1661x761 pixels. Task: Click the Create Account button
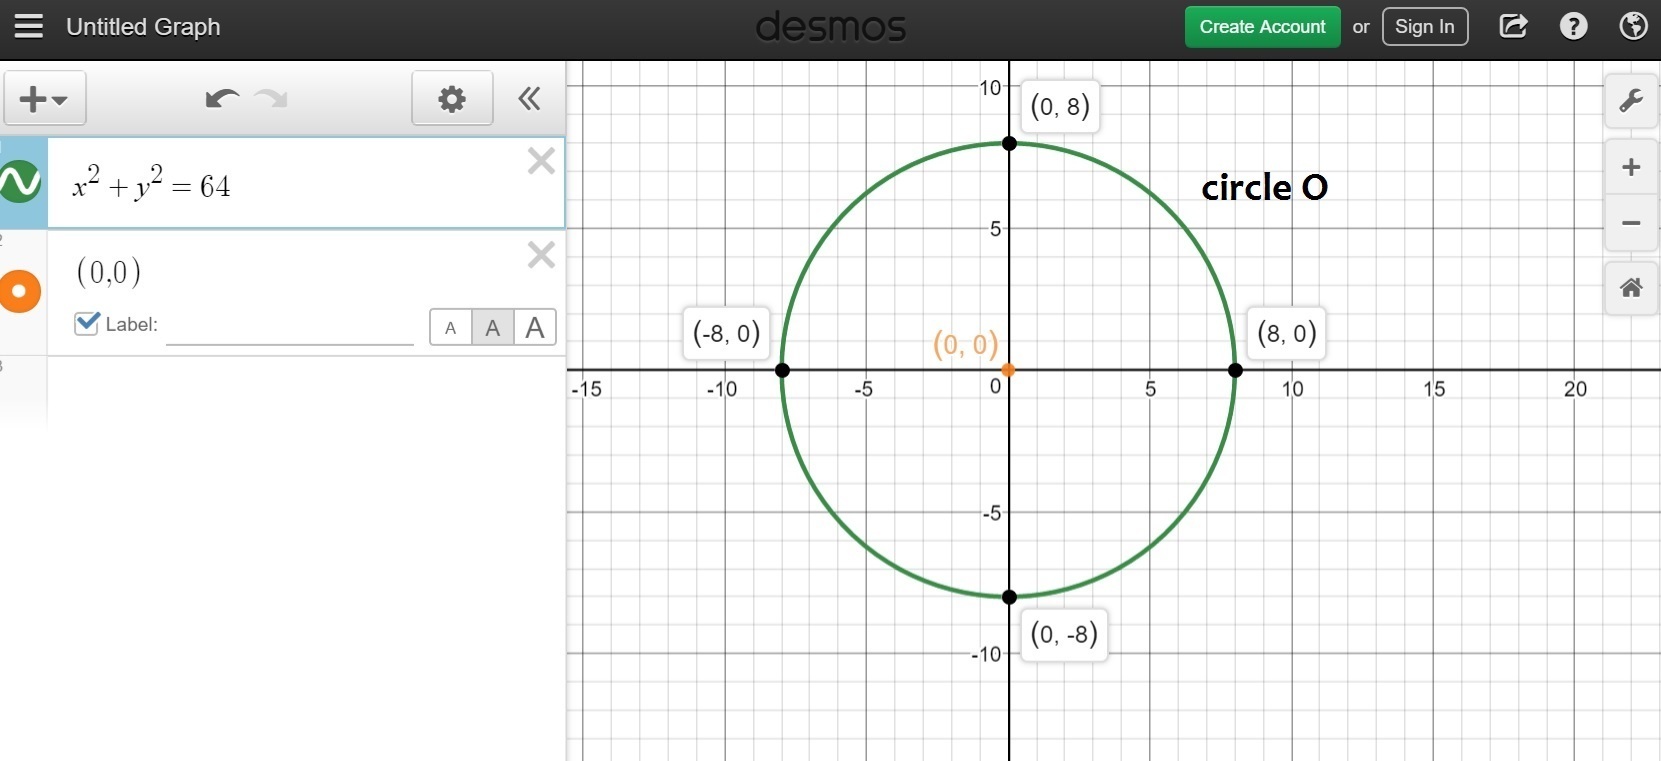coord(1262,27)
